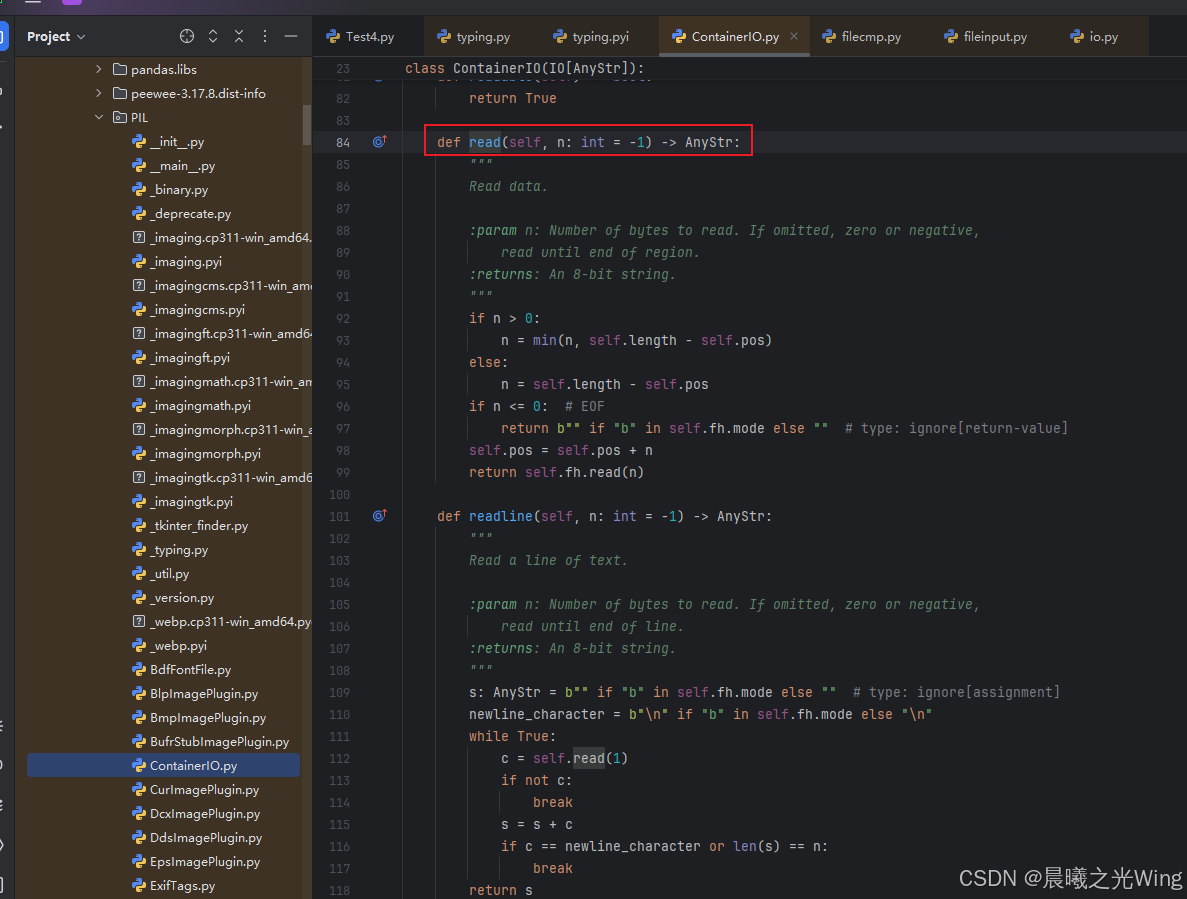The height and width of the screenshot is (899, 1187).
Task: Click the read method name on line 84
Action: click(484, 141)
